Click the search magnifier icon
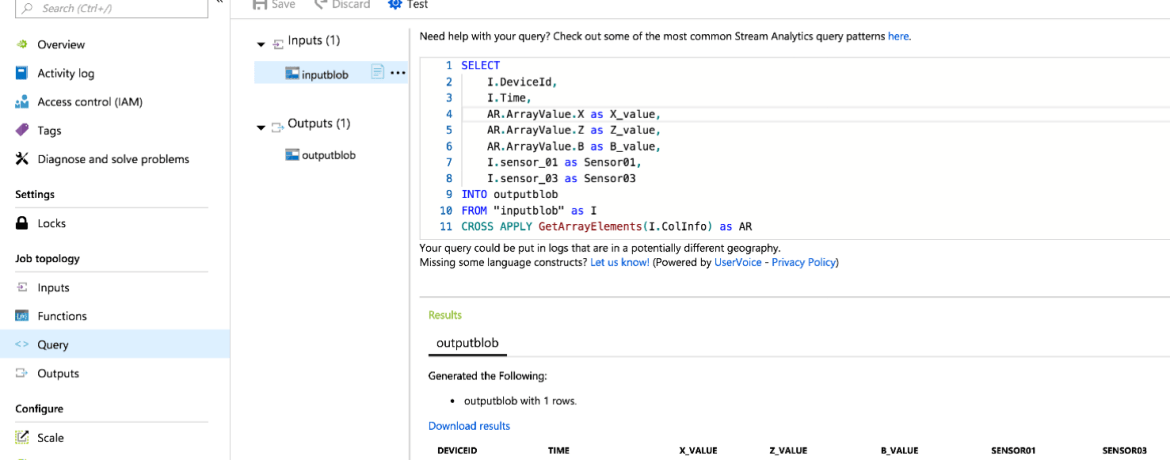 coord(29,8)
